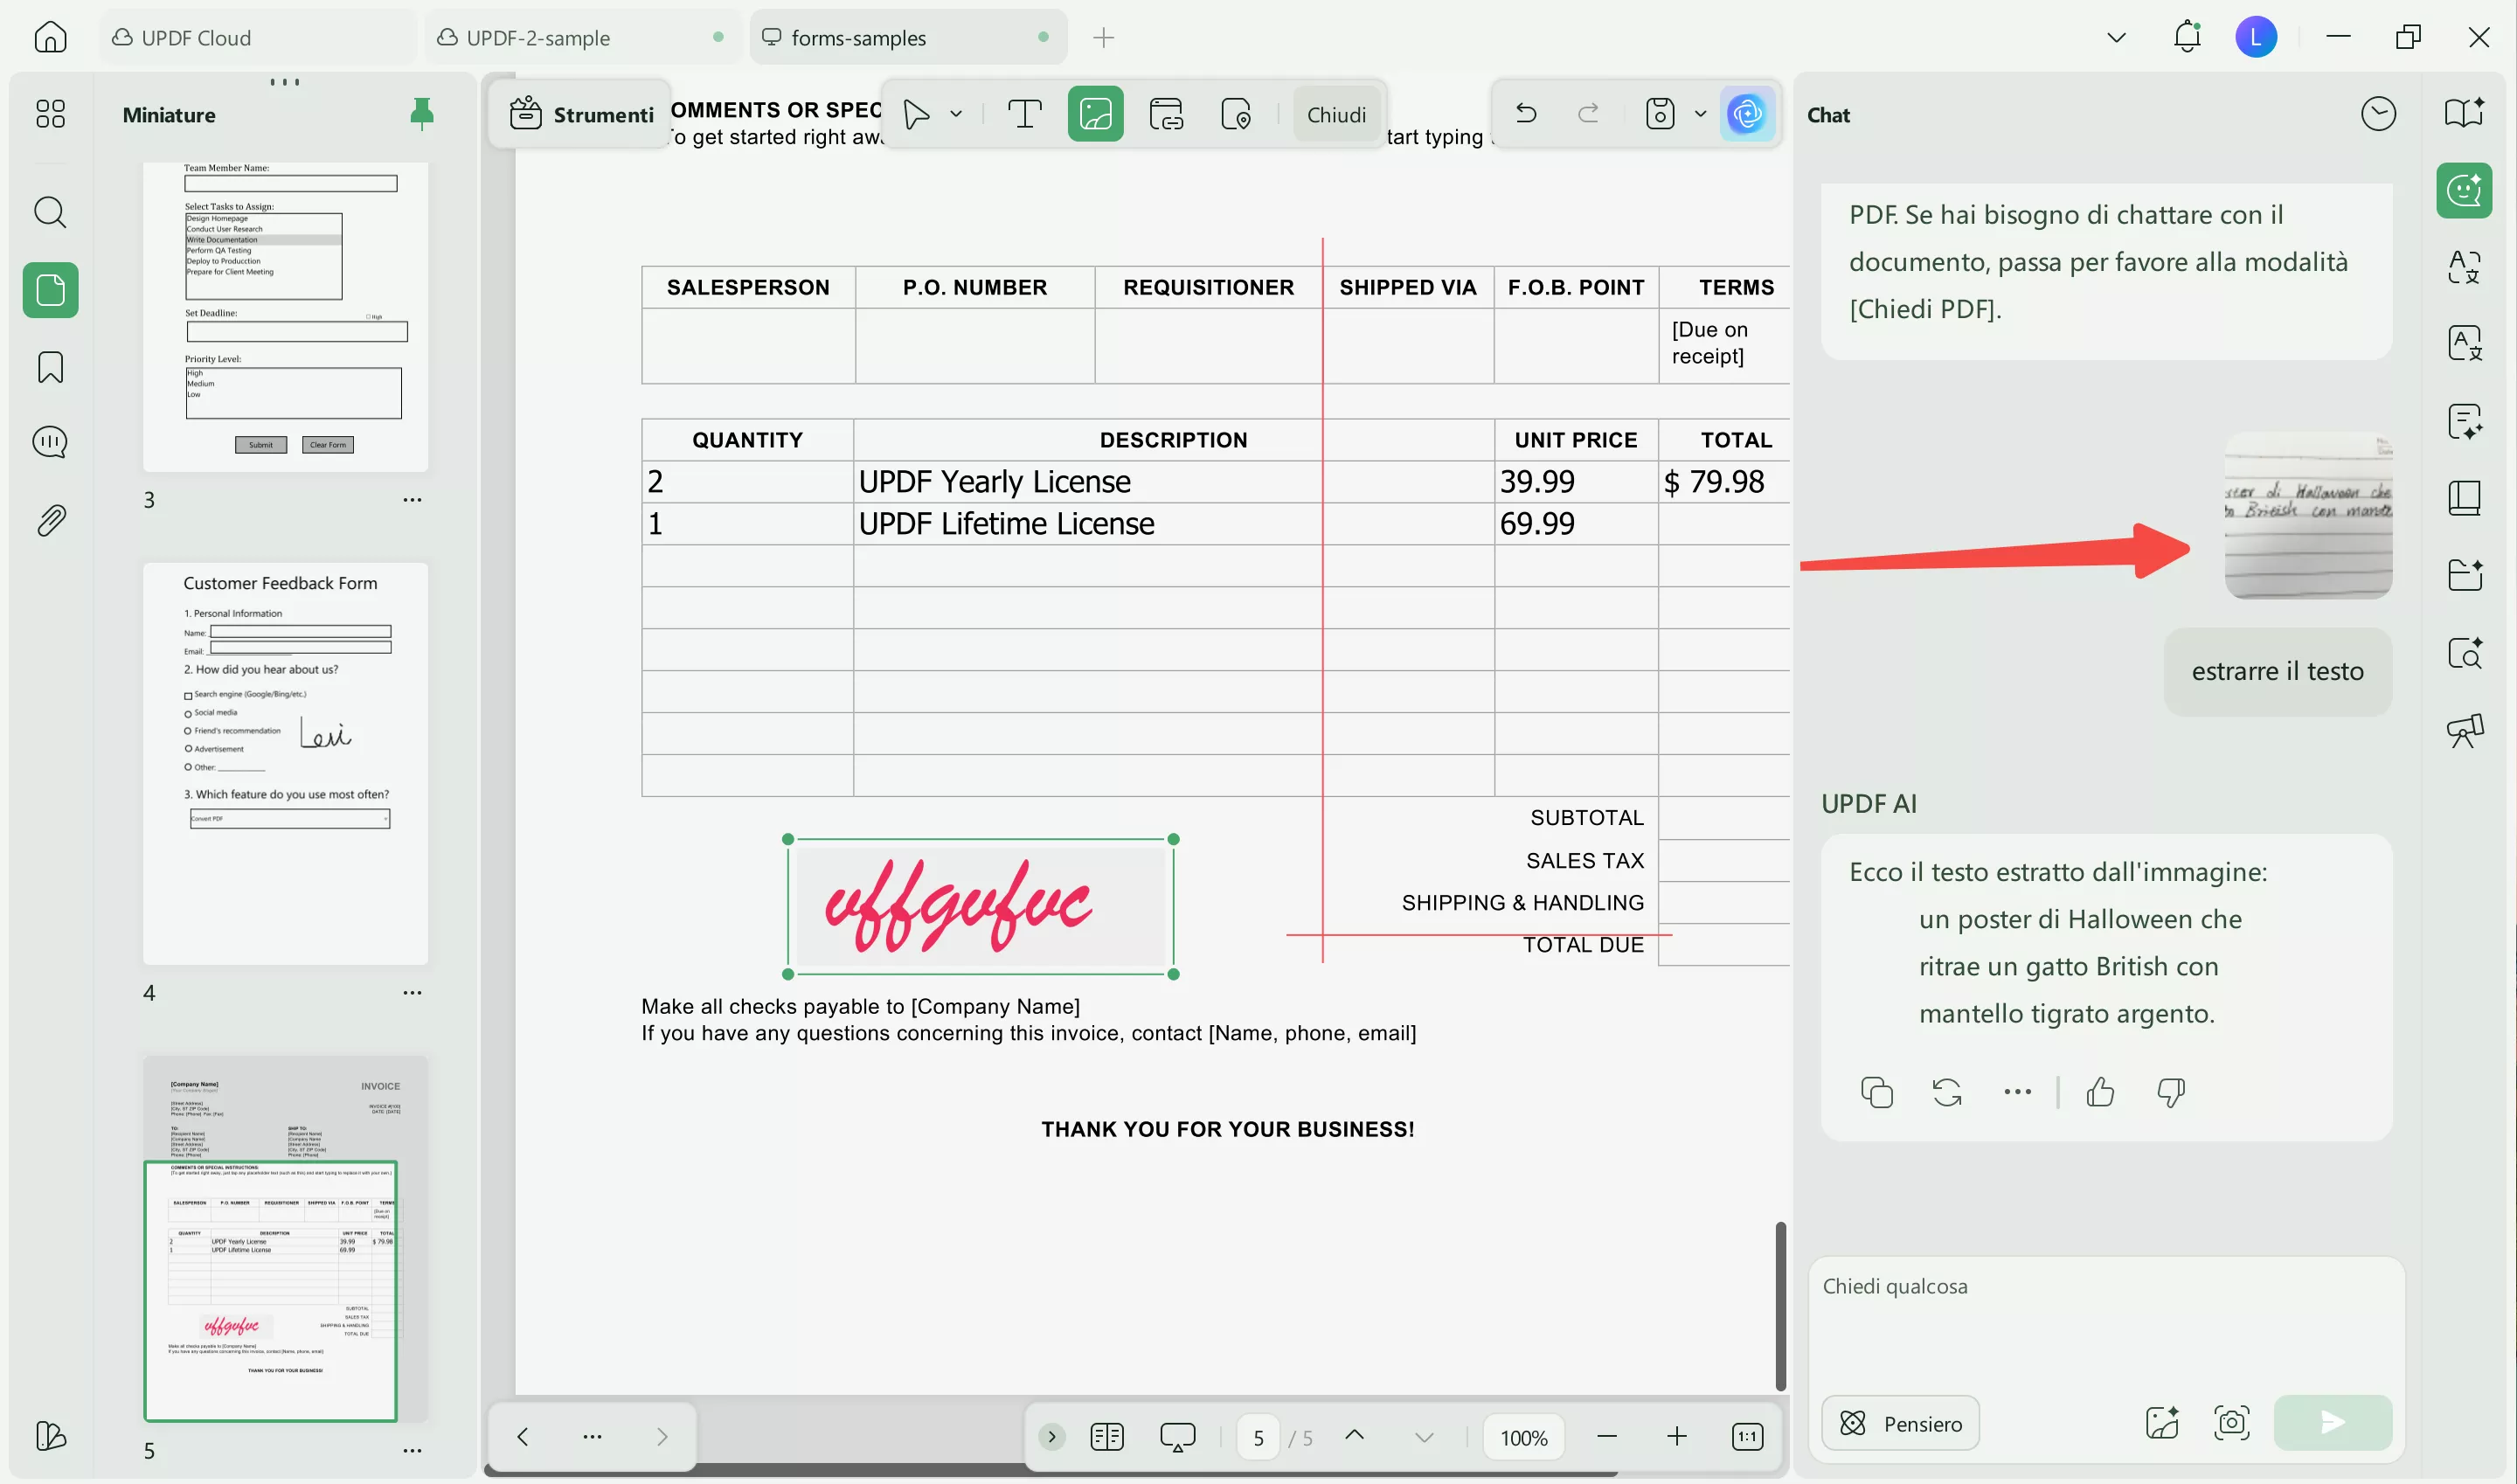Viewport: 2517px width, 1484px height.
Task: Click the UPDF AI assistant icon
Action: [x=1746, y=114]
